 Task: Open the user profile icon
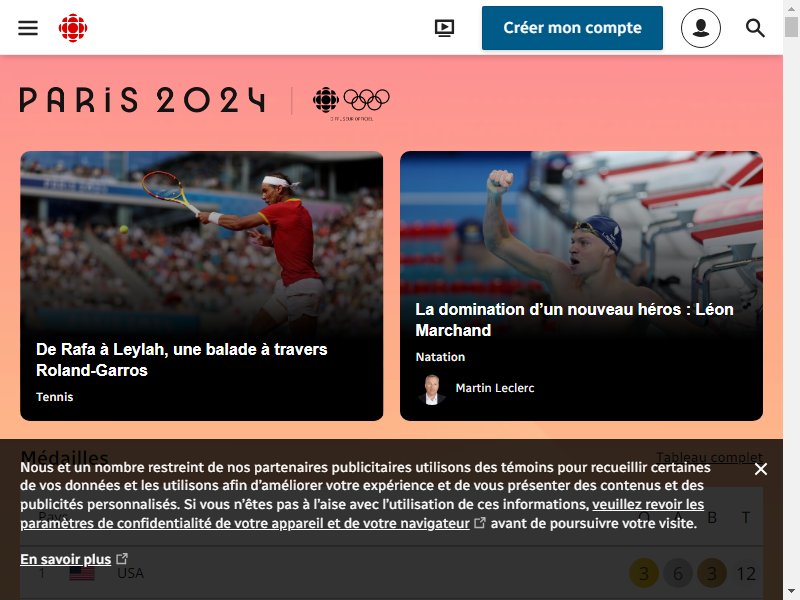click(x=701, y=28)
